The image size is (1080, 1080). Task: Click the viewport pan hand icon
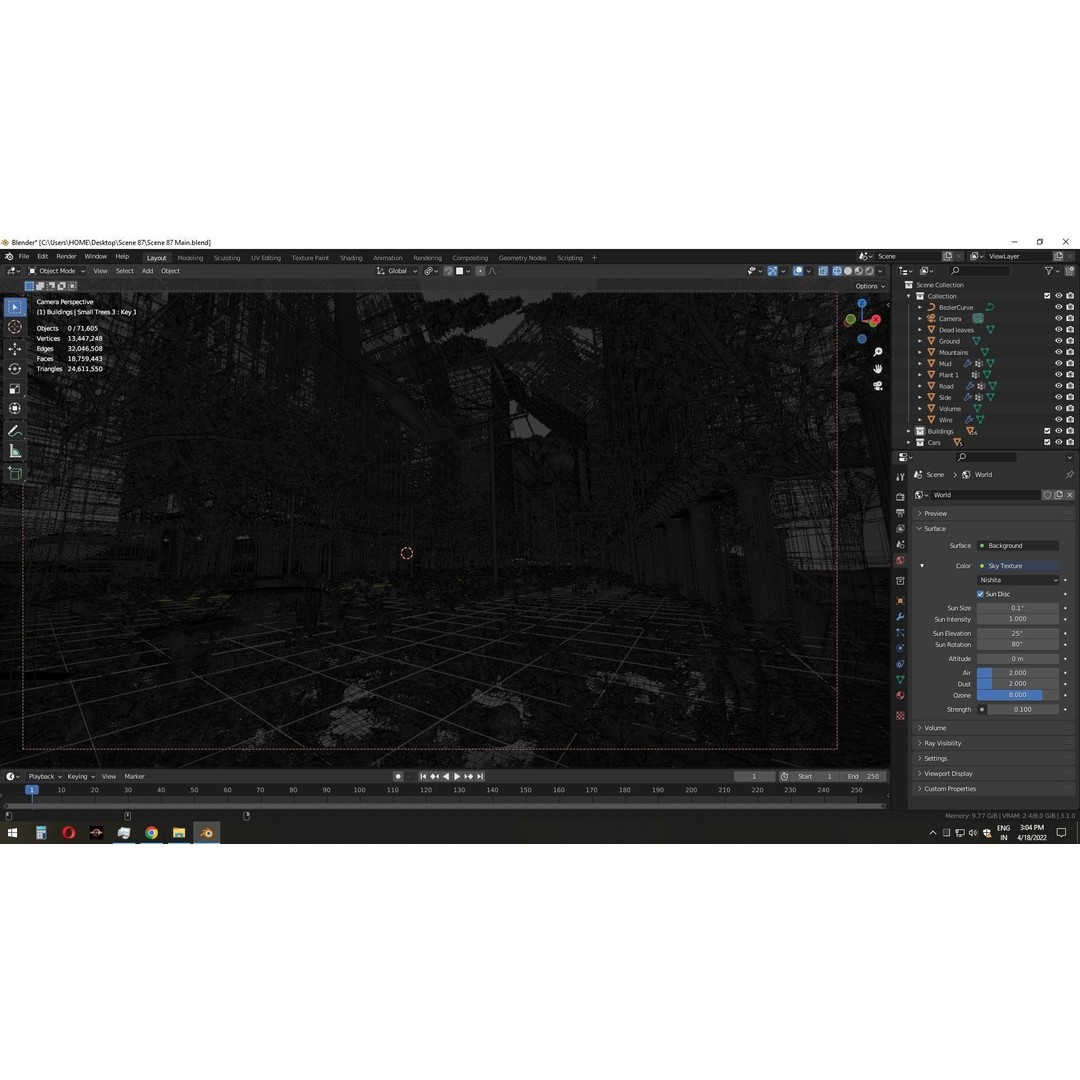click(x=878, y=368)
